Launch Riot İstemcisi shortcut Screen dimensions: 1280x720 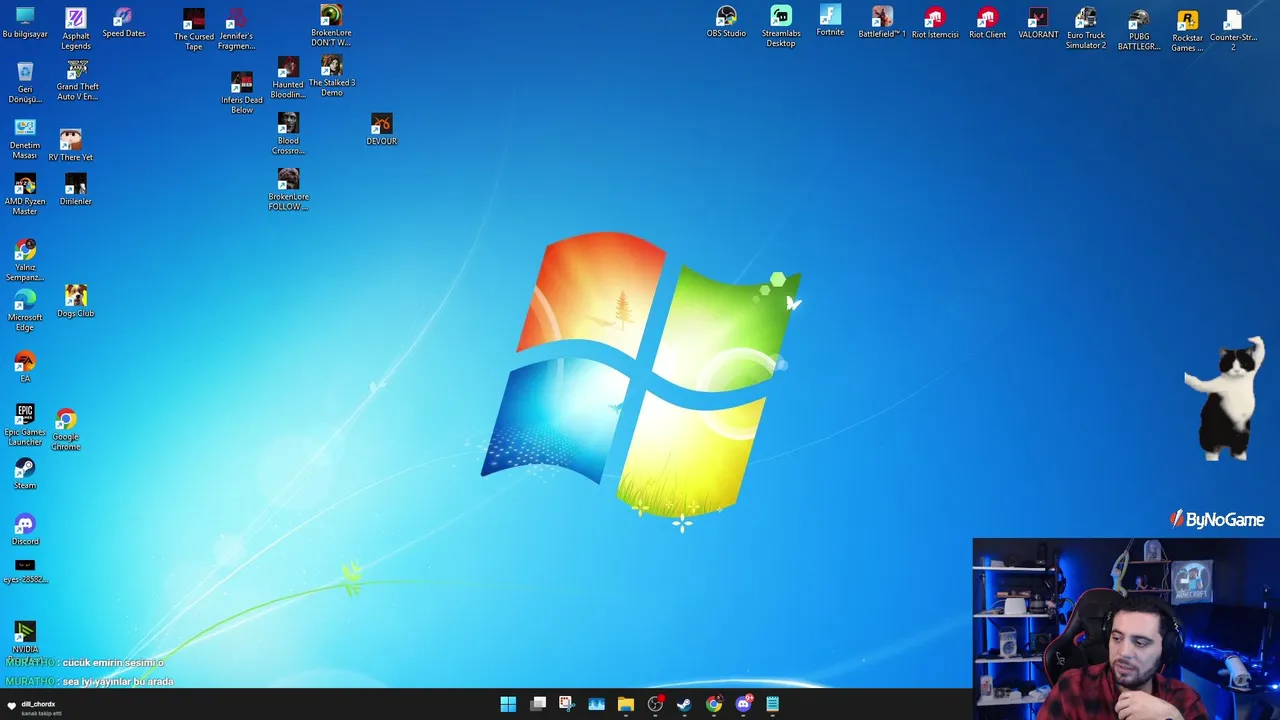935,23
